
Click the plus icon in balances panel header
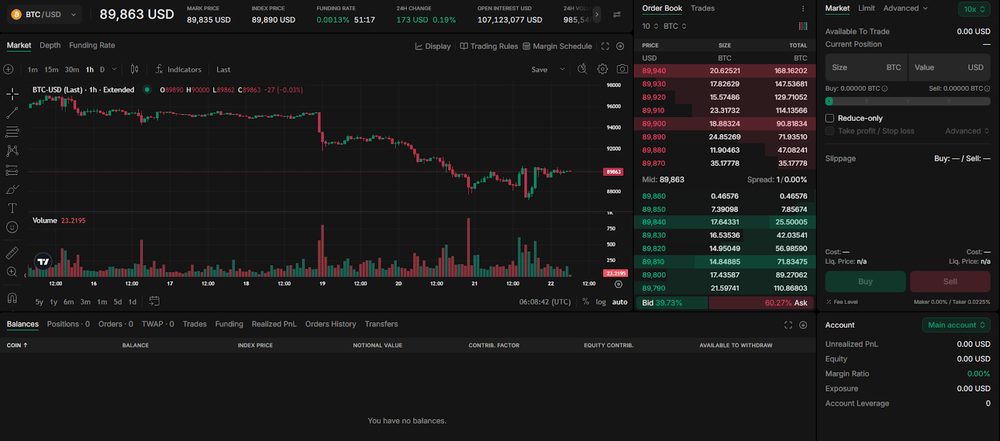coord(803,325)
